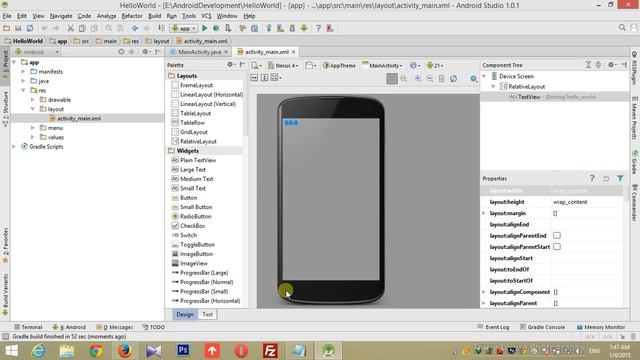Open the Nexus 4 device dropdown
This screenshot has width=640, height=360.
[x=283, y=65]
